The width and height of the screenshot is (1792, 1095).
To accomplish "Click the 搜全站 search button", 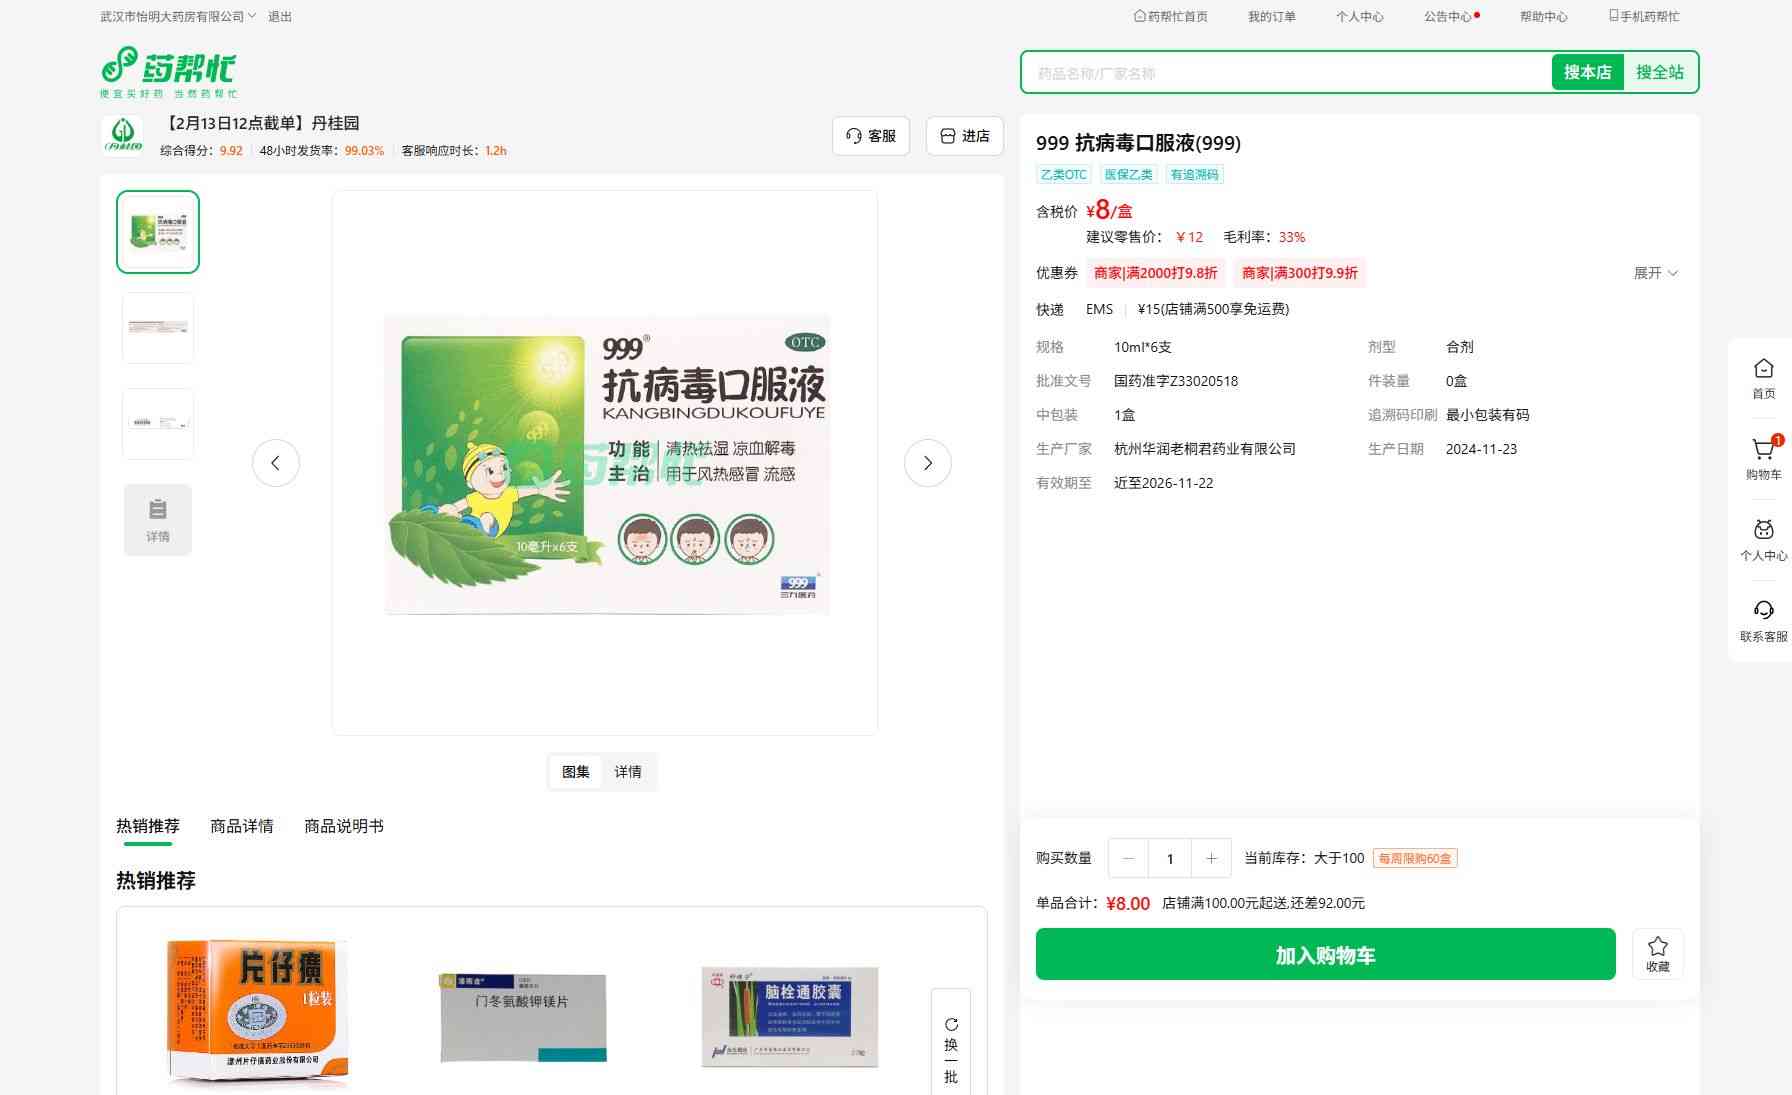I will pos(1659,72).
